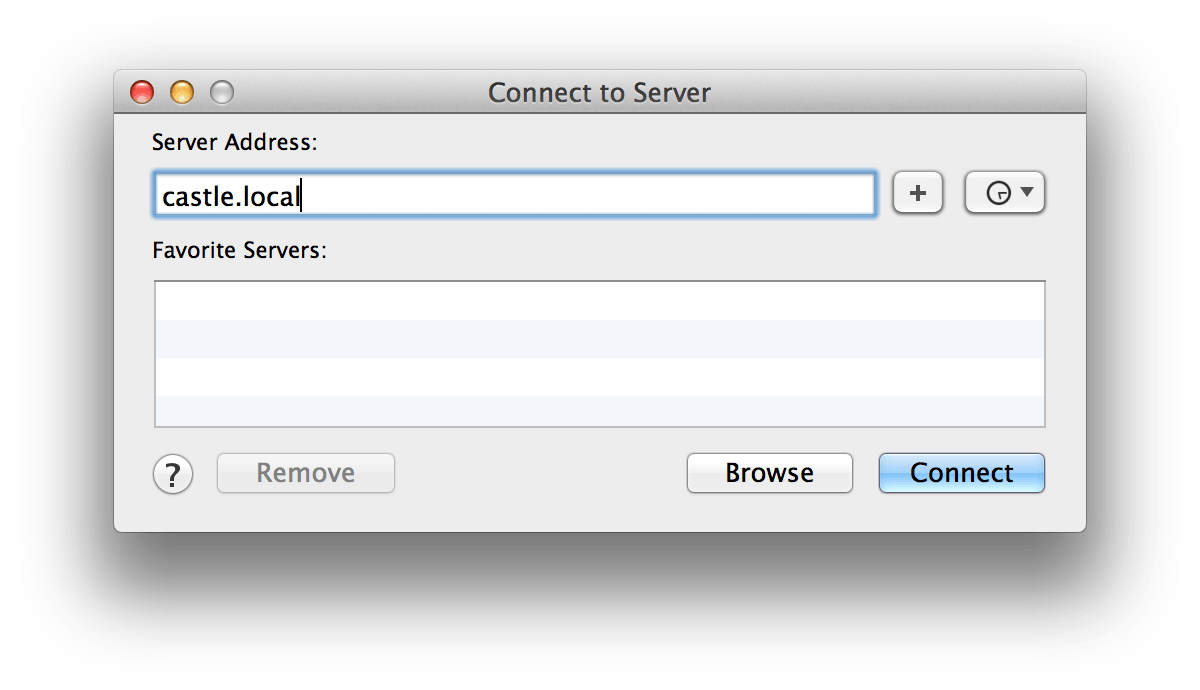Select the second row in Favorite Servers list
This screenshot has width=1200, height=690.
599,339
